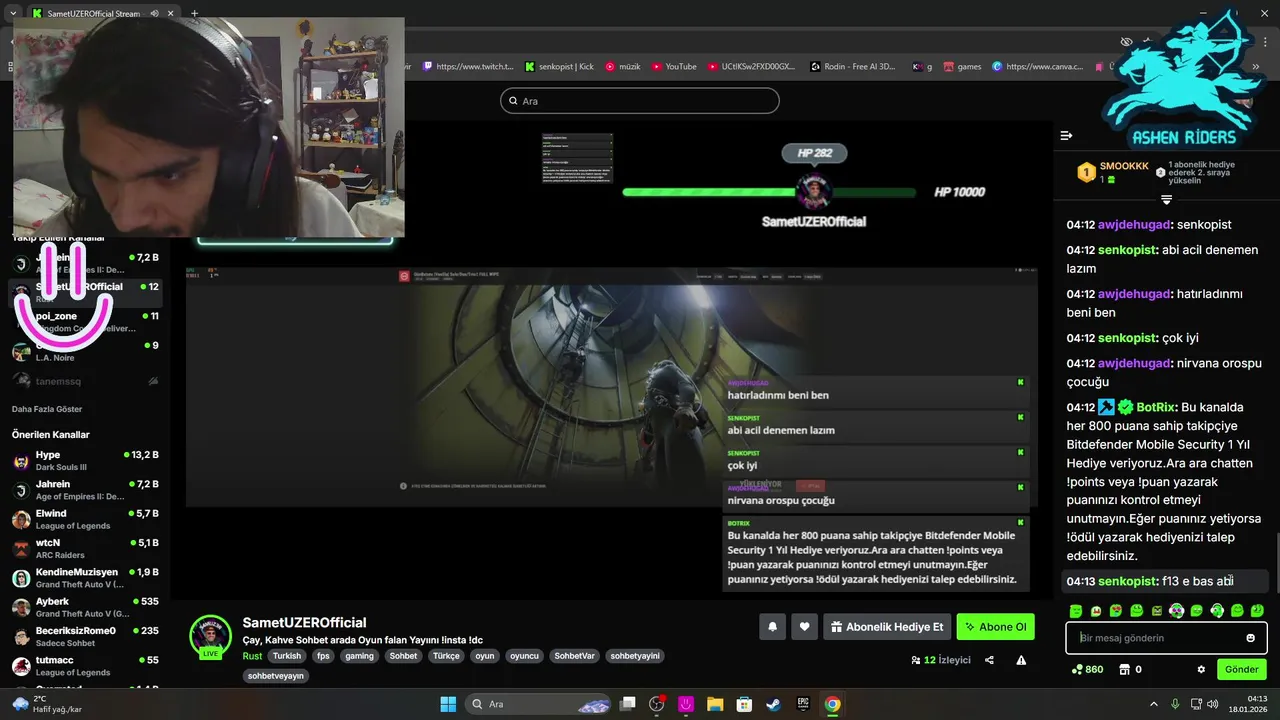Viewport: 1280px width, 720px height.
Task: Click the sohbetveyayın tag
Action: coord(276,676)
